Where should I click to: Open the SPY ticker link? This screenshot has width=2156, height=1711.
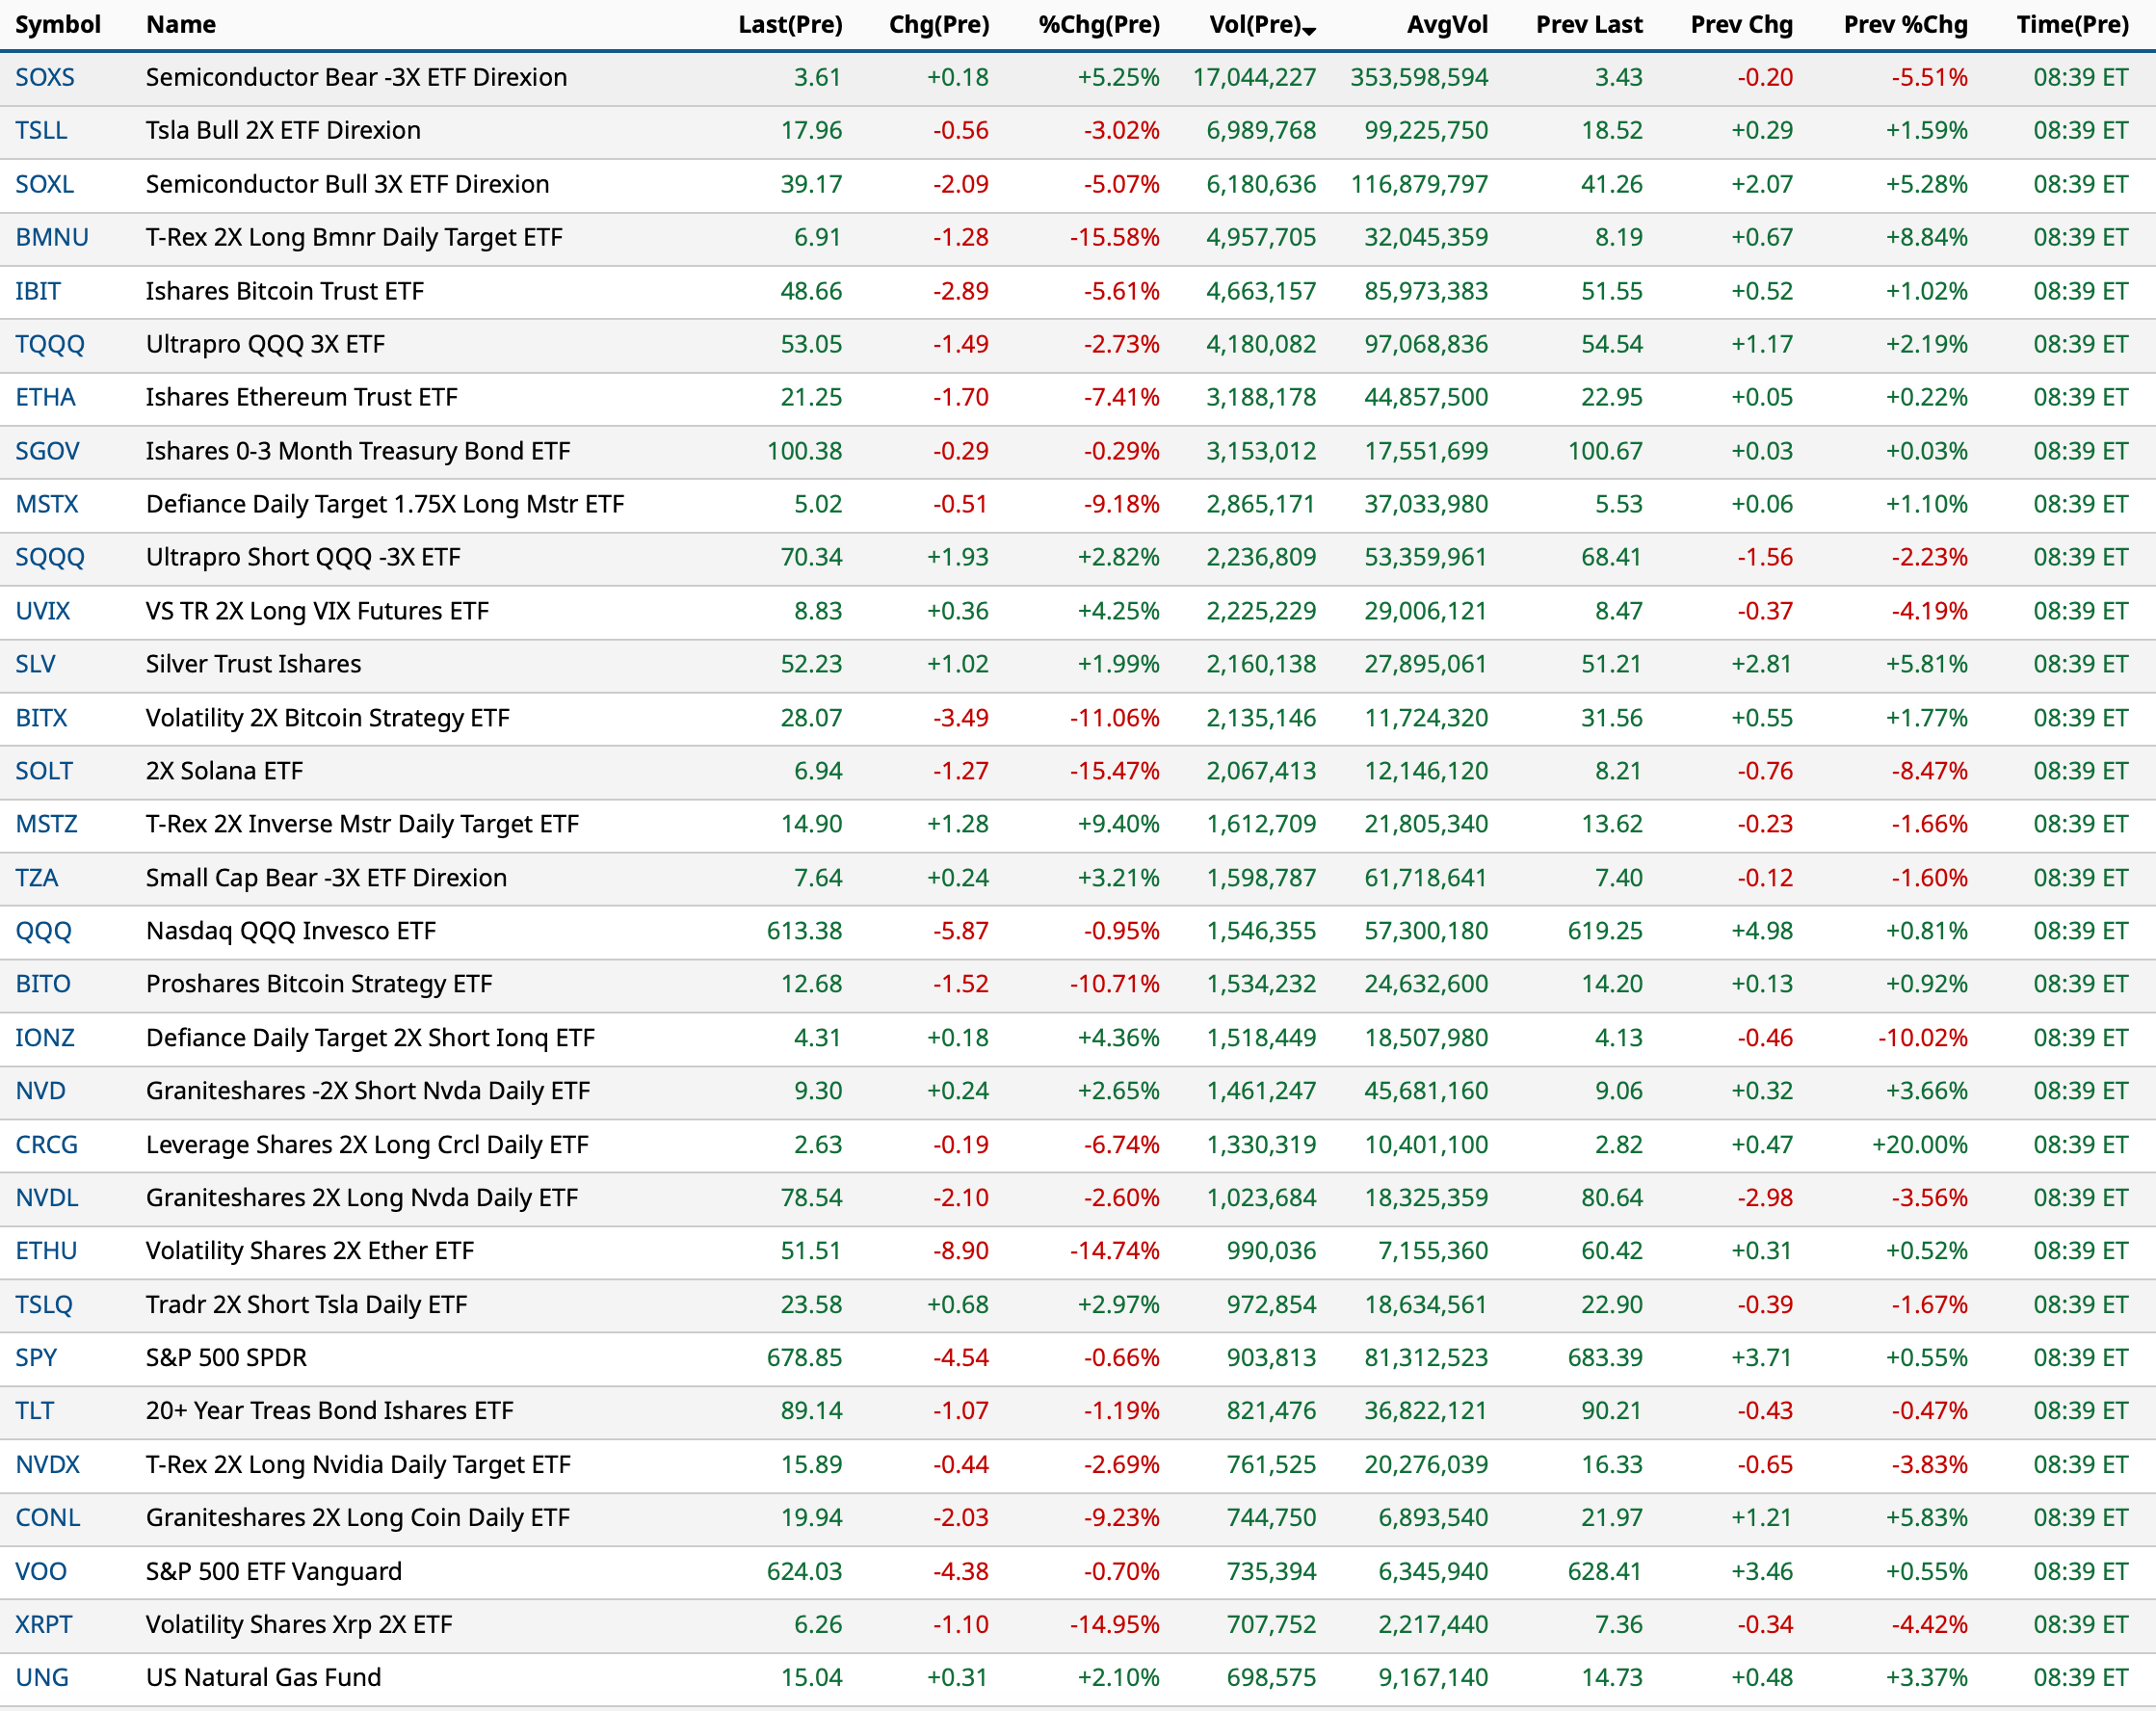click(36, 1358)
